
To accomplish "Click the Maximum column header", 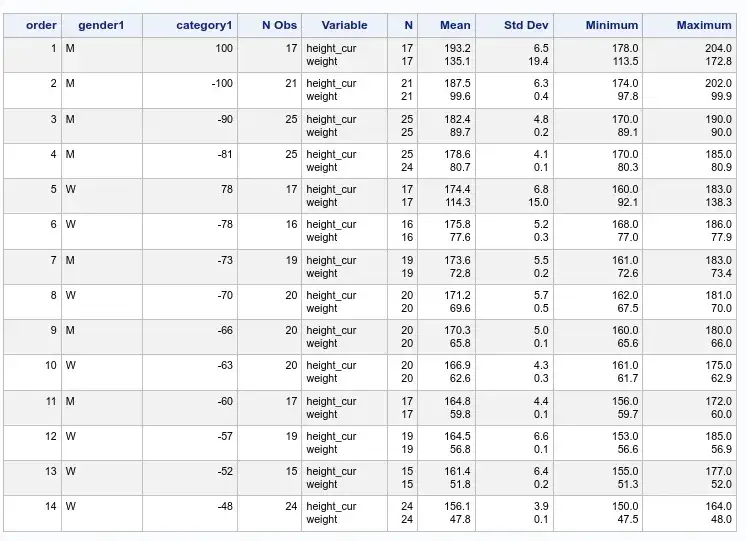I will pos(704,25).
